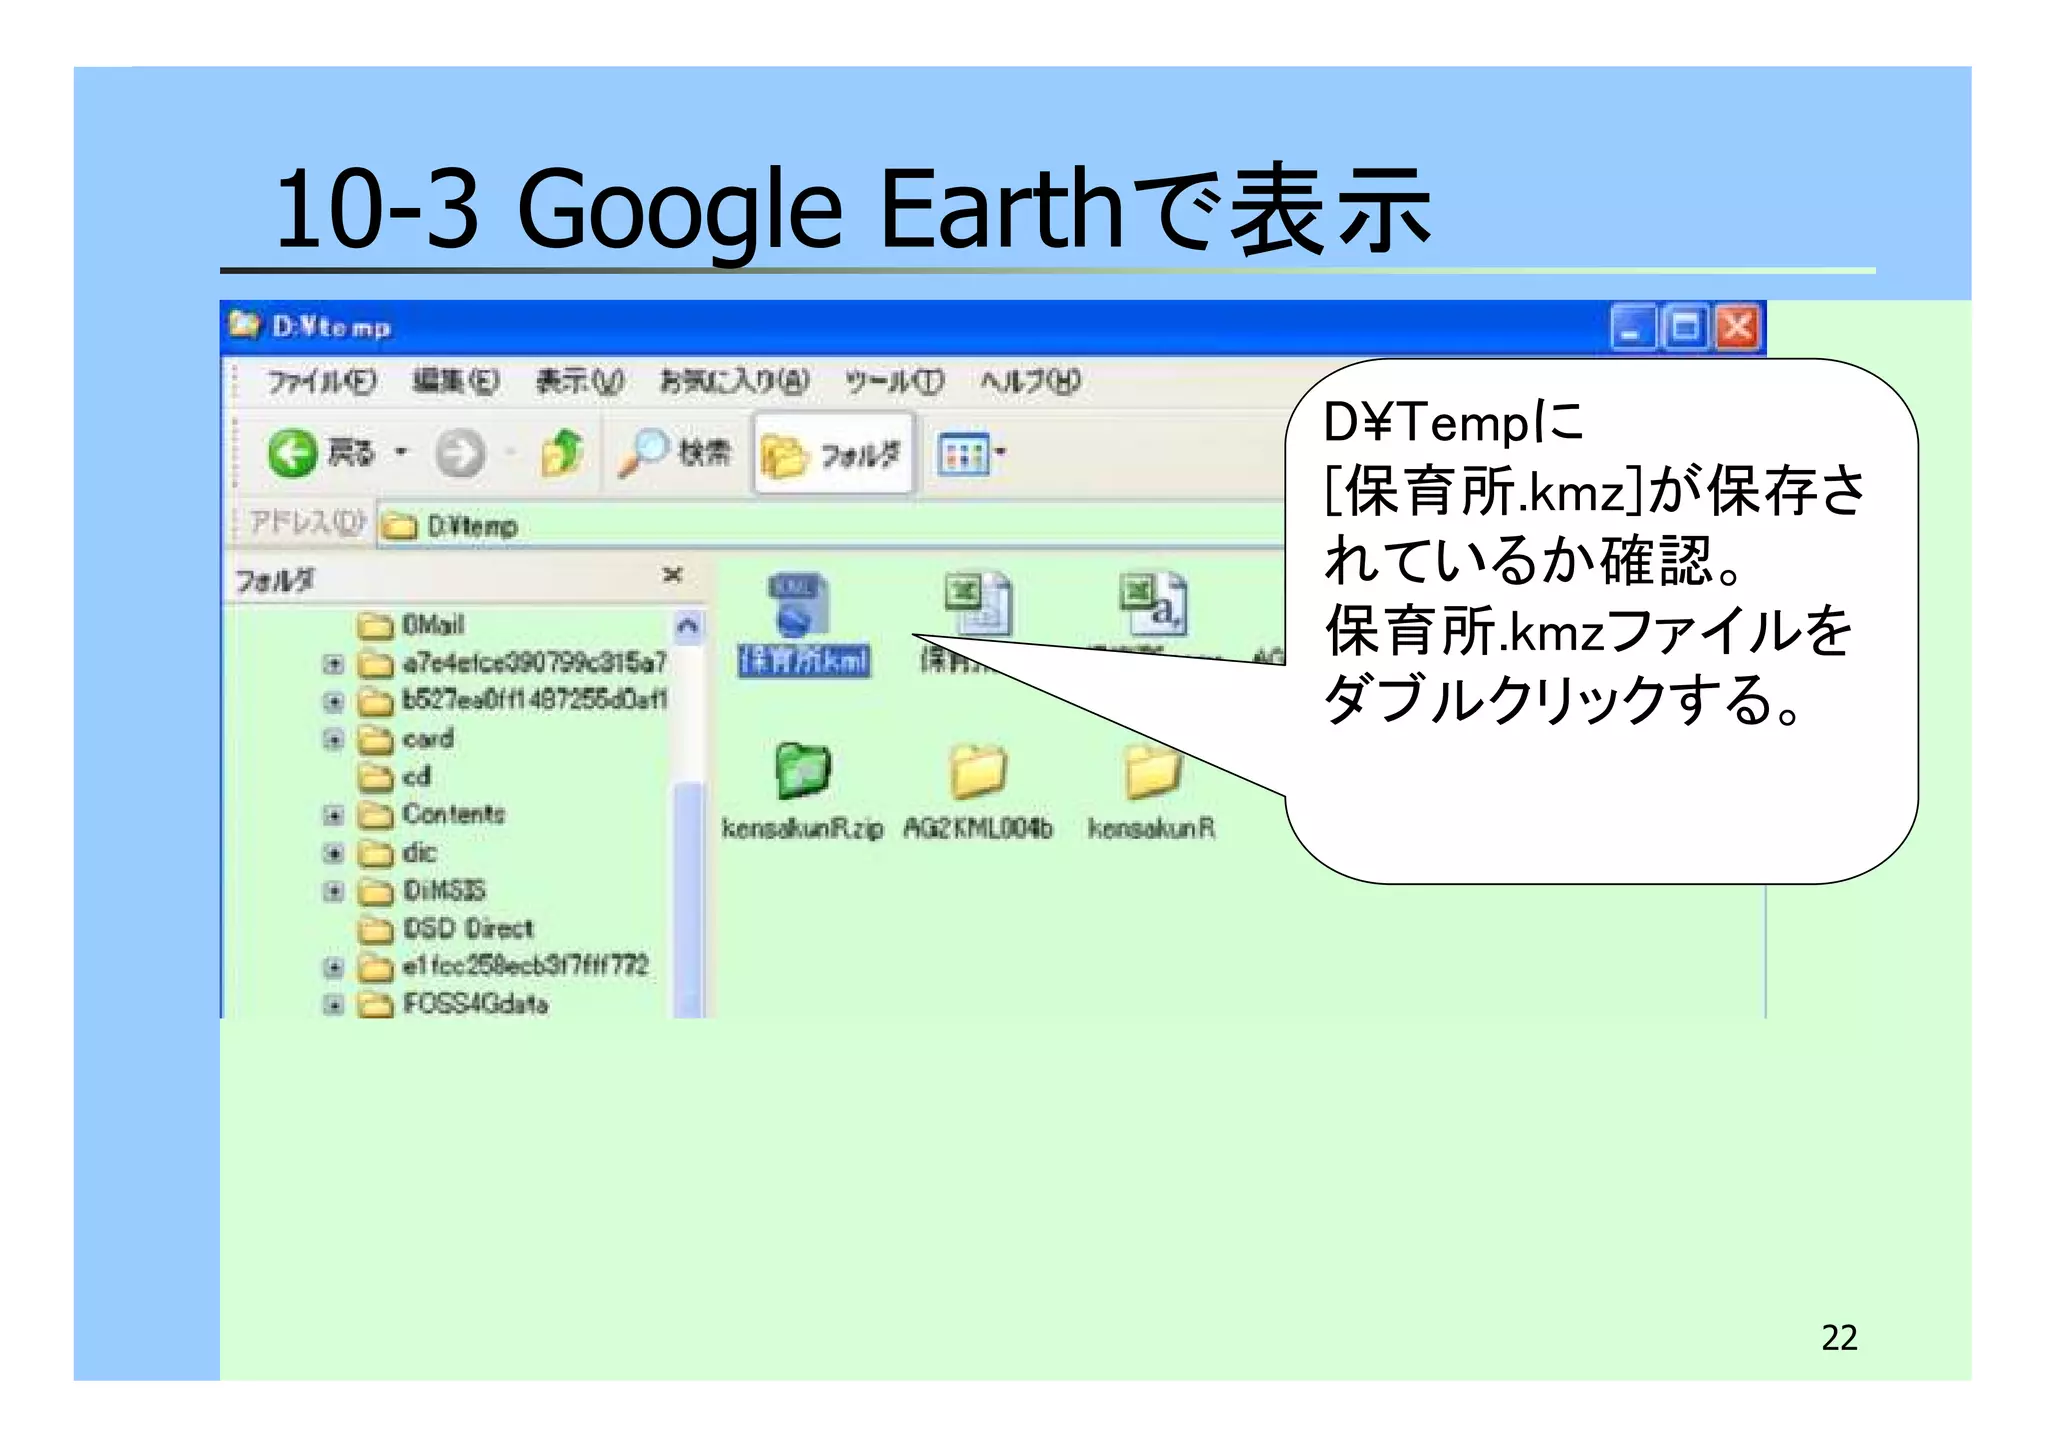The image size is (2048, 1448).
Task: Open the ヘルプ(H) menu
Action: click(x=1030, y=381)
